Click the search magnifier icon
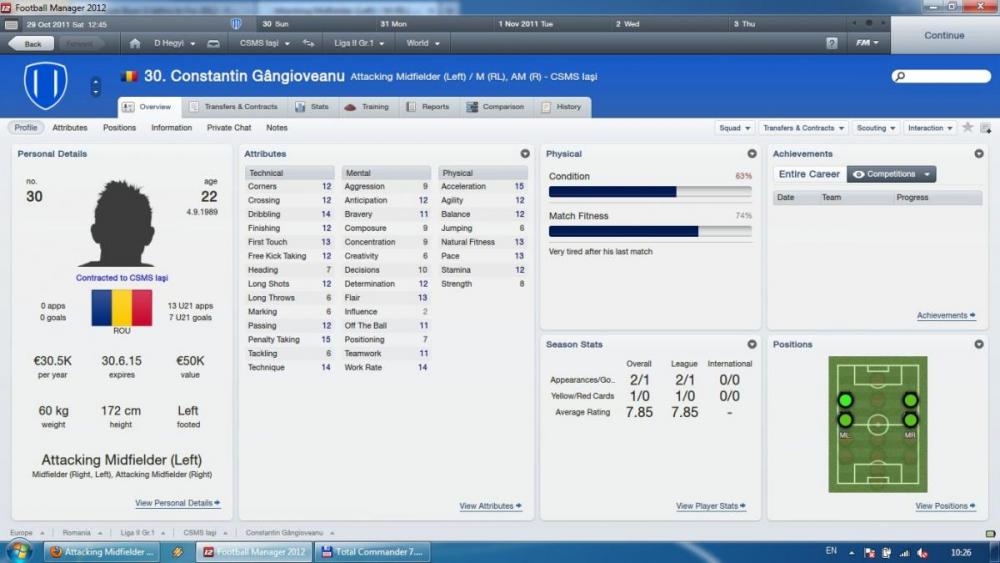The width and height of the screenshot is (1000, 563). pyautogui.click(x=900, y=77)
